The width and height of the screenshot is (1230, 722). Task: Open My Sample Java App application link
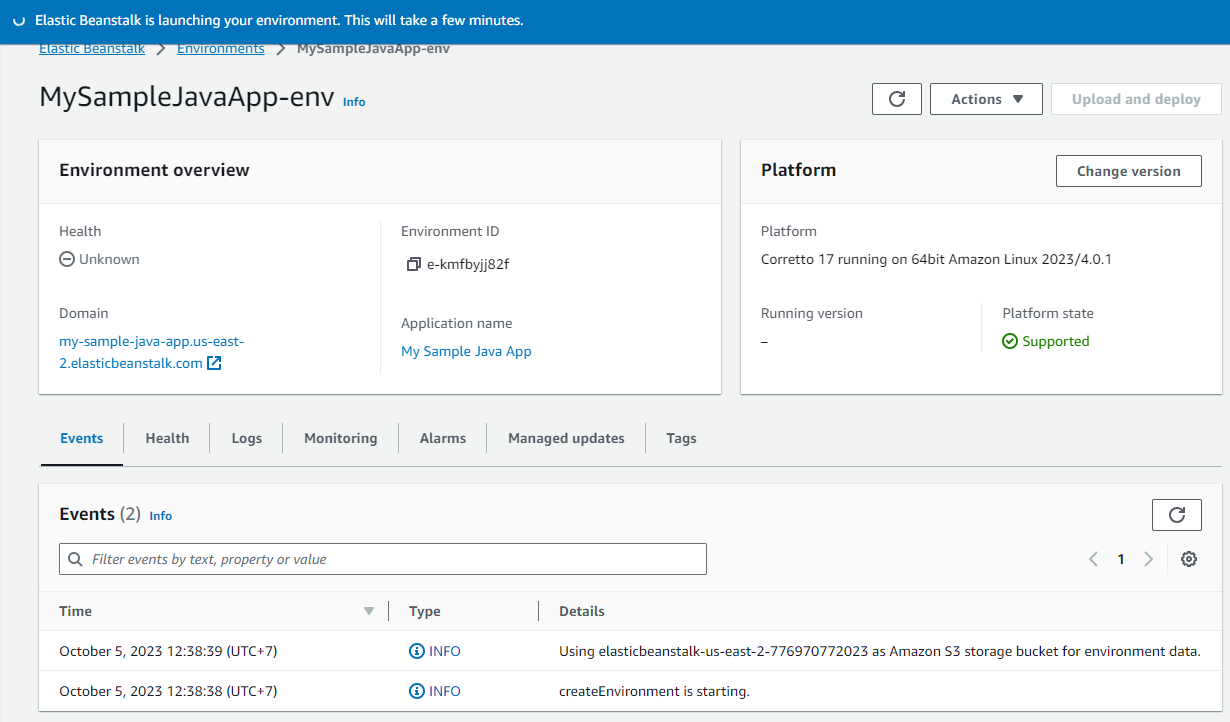click(466, 351)
